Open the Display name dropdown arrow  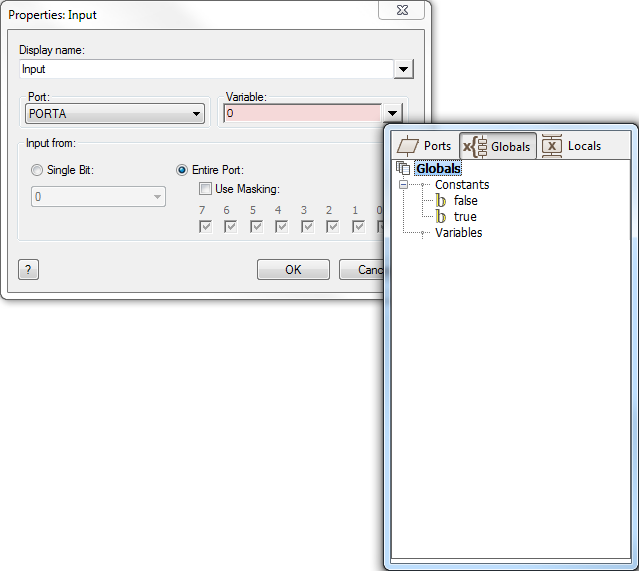[x=403, y=69]
